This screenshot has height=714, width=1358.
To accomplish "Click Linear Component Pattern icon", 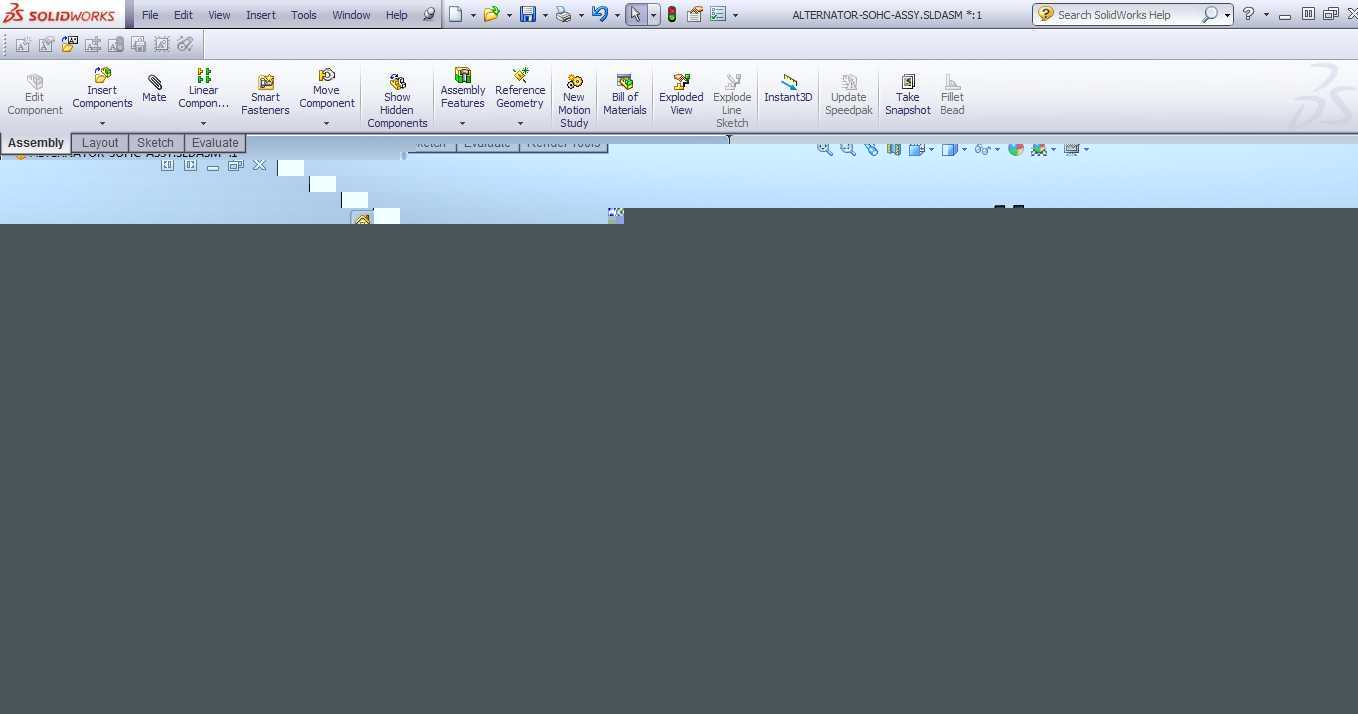I will click(204, 76).
